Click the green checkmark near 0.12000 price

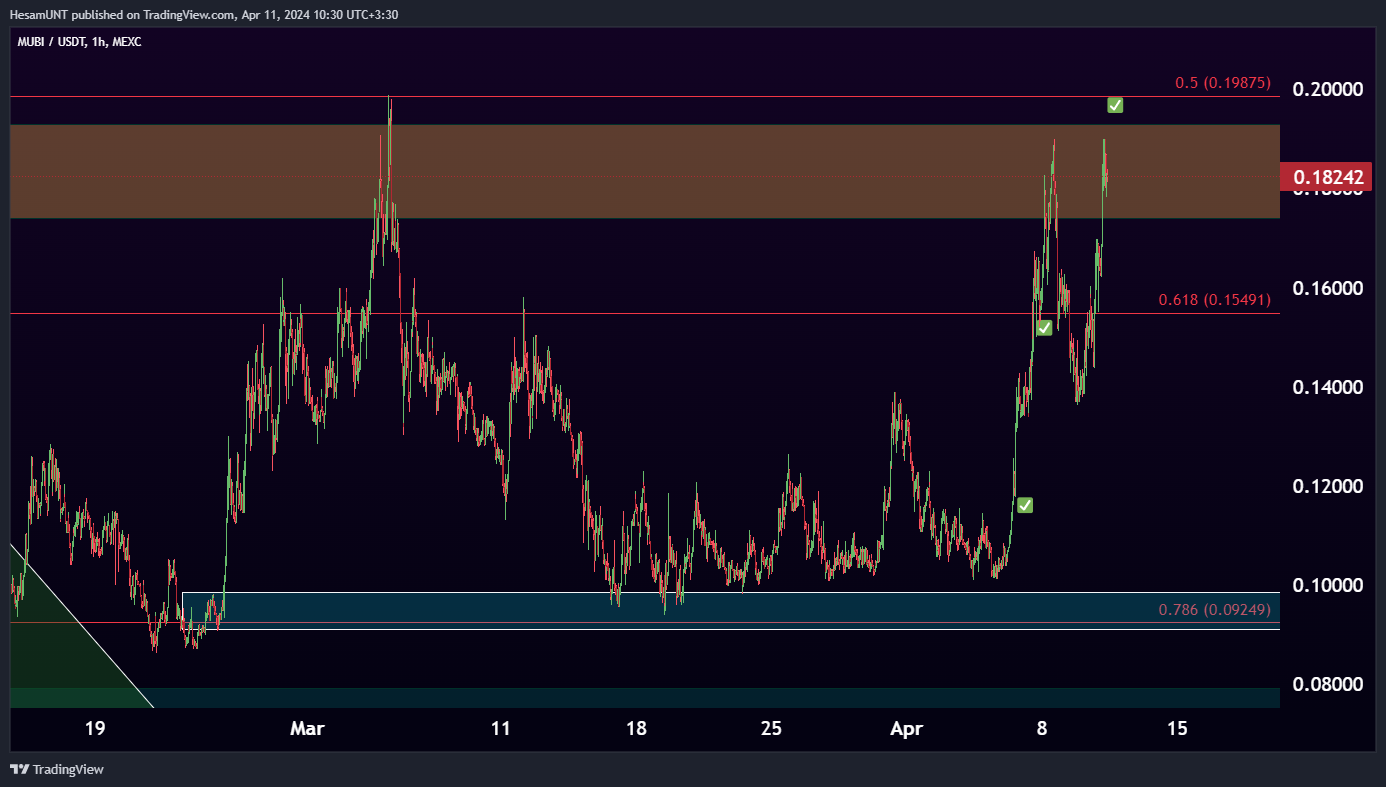click(1025, 506)
